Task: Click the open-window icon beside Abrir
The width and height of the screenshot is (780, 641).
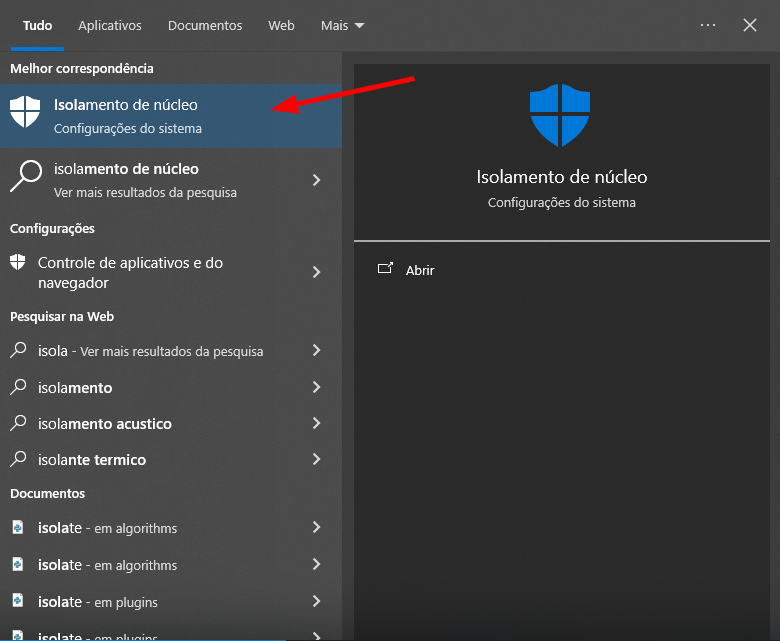Action: tap(386, 269)
